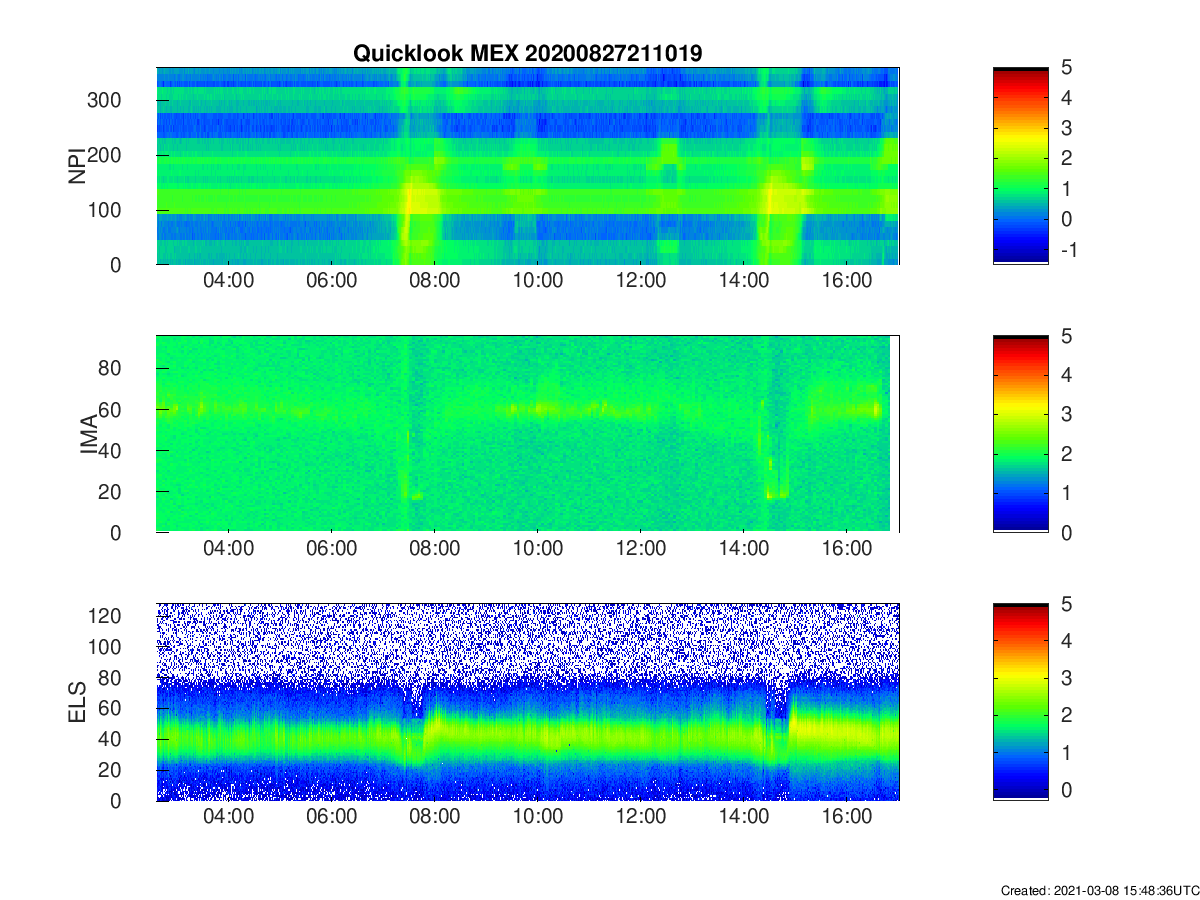Image resolution: width=1200 pixels, height=900 pixels.
Task: Select the IMA y-axis label
Action: tap(90, 434)
